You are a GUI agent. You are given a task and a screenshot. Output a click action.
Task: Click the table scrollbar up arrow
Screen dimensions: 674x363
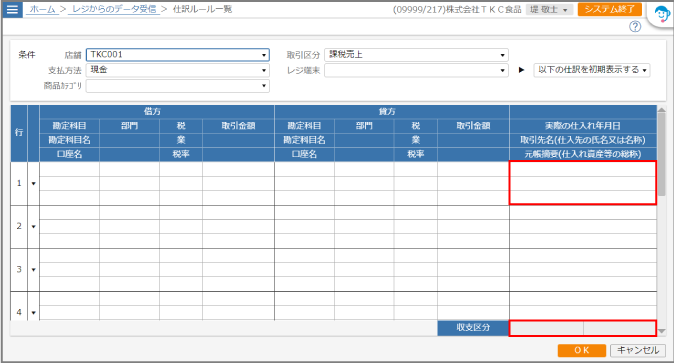662,110
